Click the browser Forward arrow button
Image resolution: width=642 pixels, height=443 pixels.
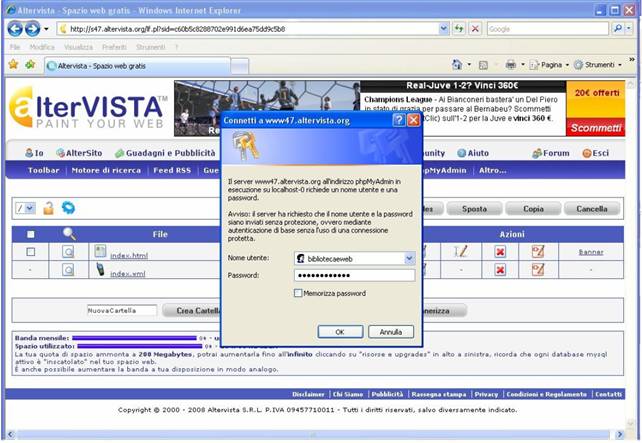(x=32, y=29)
